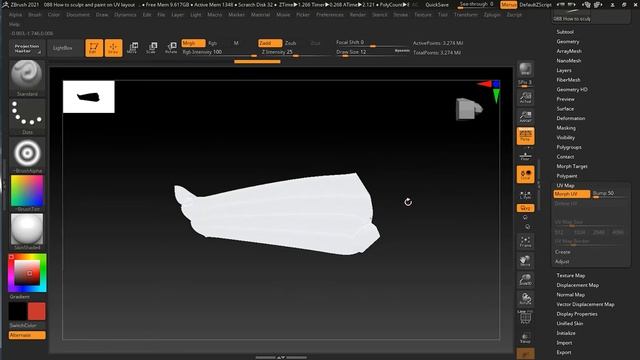Switch to Zsub sculpt mode
The height and width of the screenshot is (360, 640).
click(290, 43)
